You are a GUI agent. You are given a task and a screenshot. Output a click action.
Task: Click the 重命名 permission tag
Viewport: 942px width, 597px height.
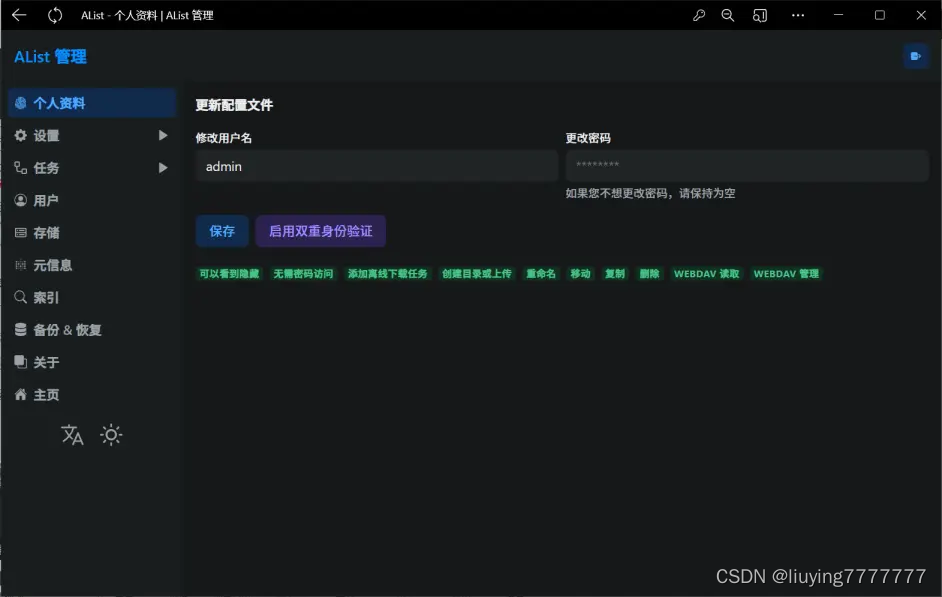[x=541, y=274]
